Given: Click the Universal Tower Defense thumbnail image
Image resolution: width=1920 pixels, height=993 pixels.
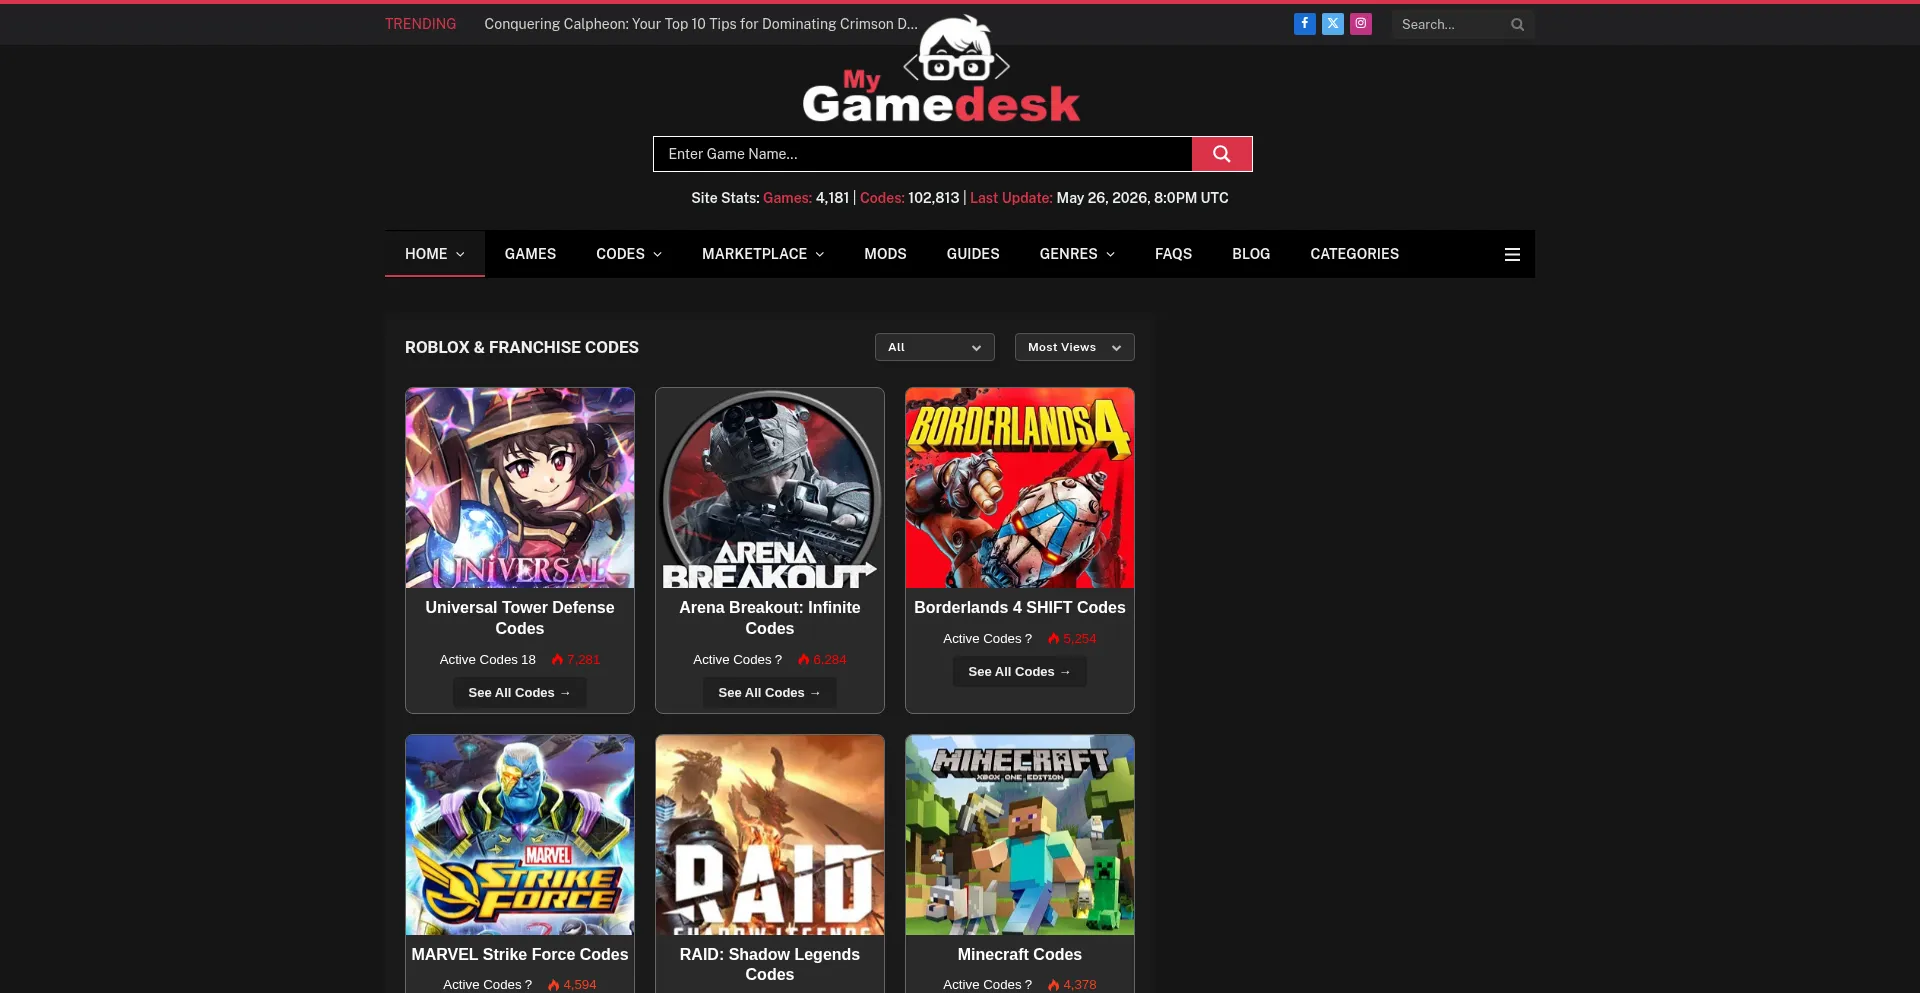Looking at the screenshot, I should [x=520, y=488].
